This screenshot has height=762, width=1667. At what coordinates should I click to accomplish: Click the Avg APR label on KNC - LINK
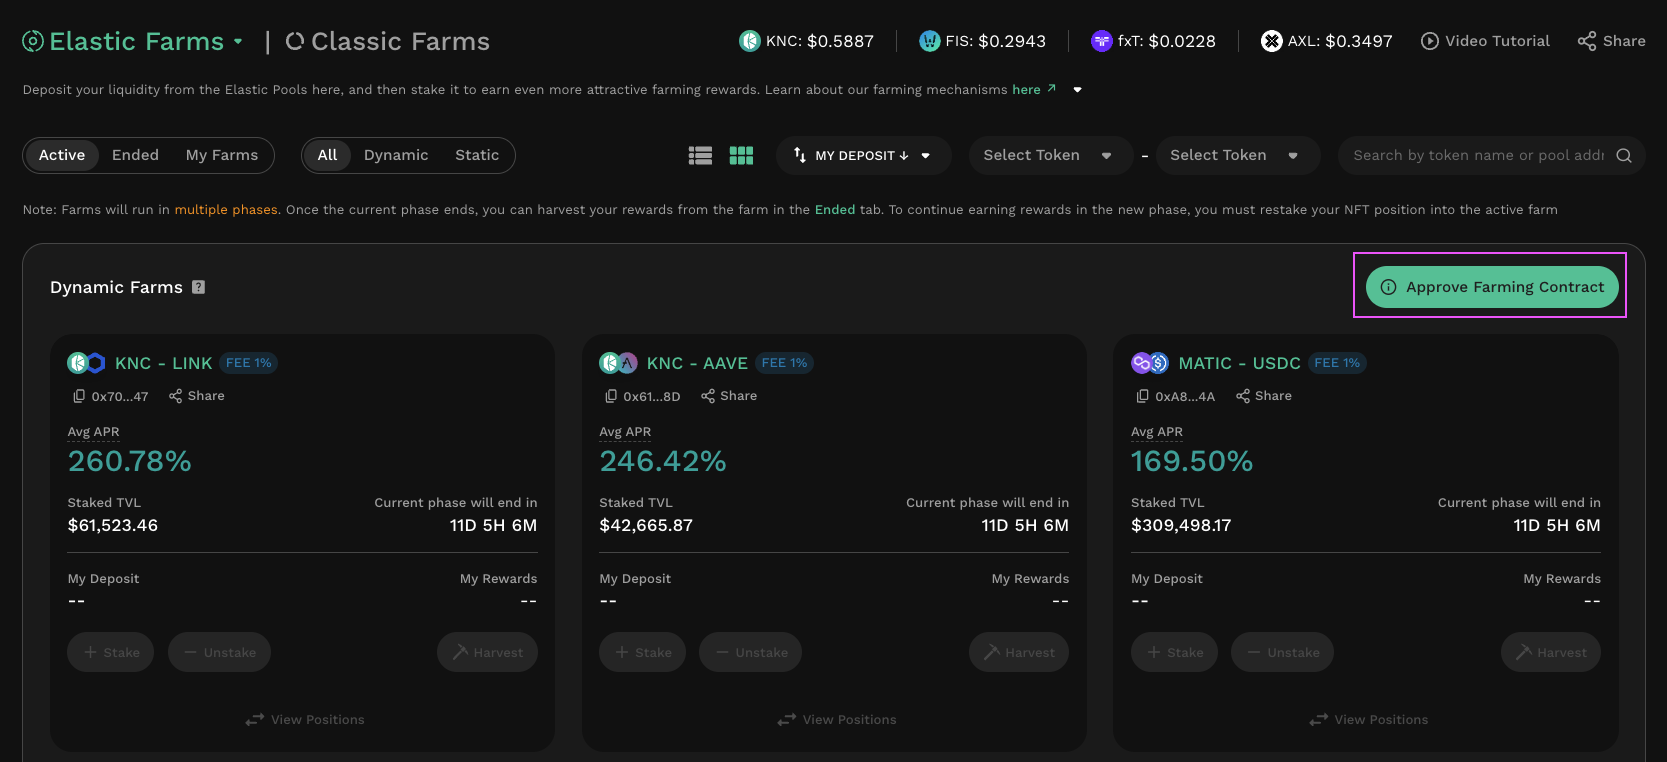(x=93, y=432)
